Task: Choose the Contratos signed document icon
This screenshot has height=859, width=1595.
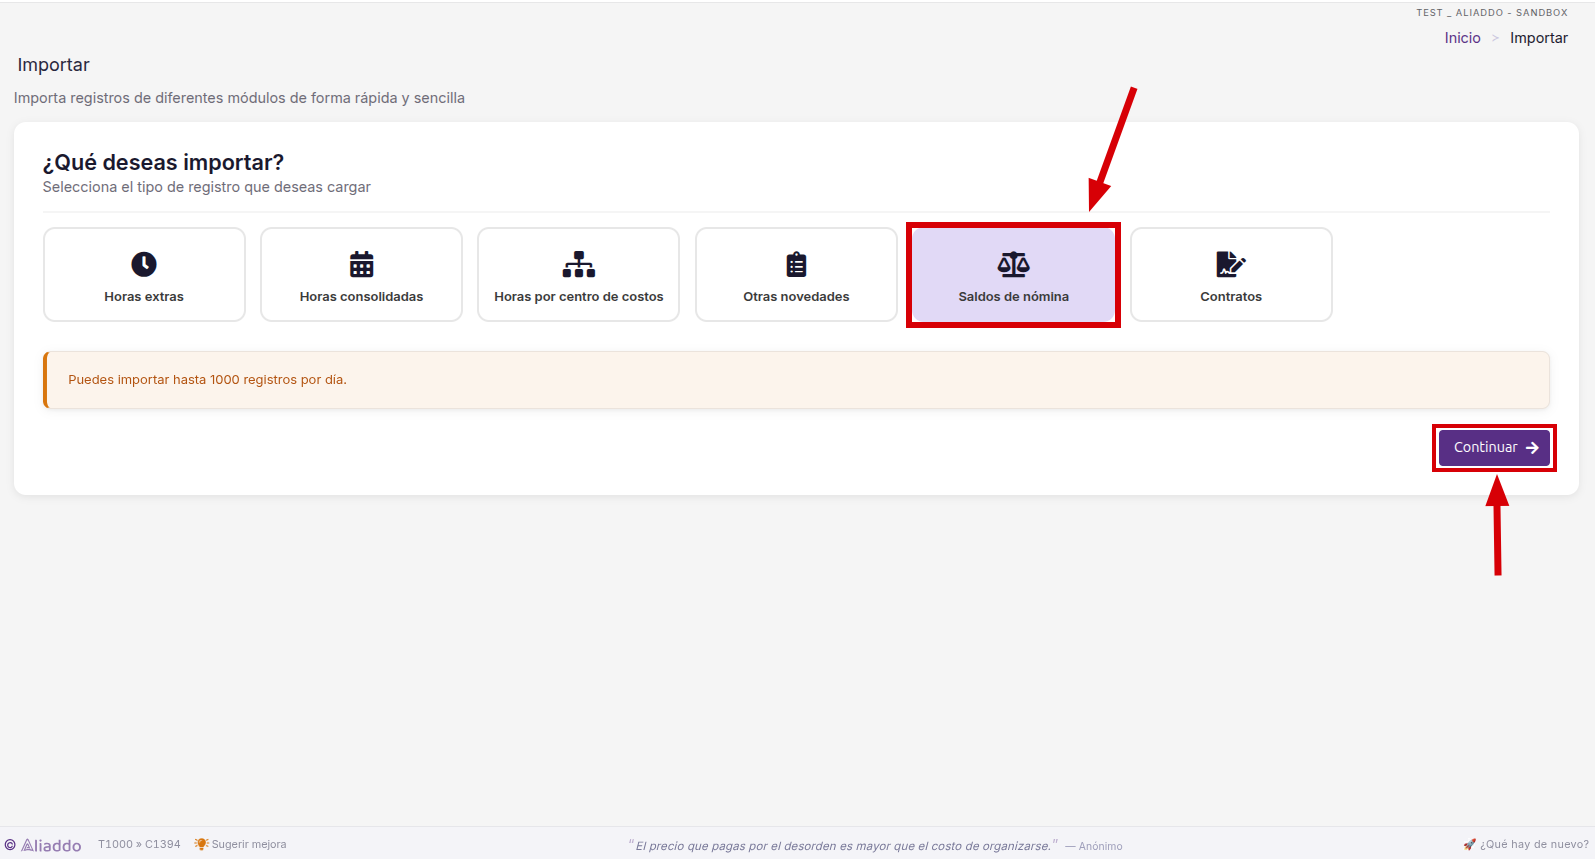Action: pos(1231,264)
